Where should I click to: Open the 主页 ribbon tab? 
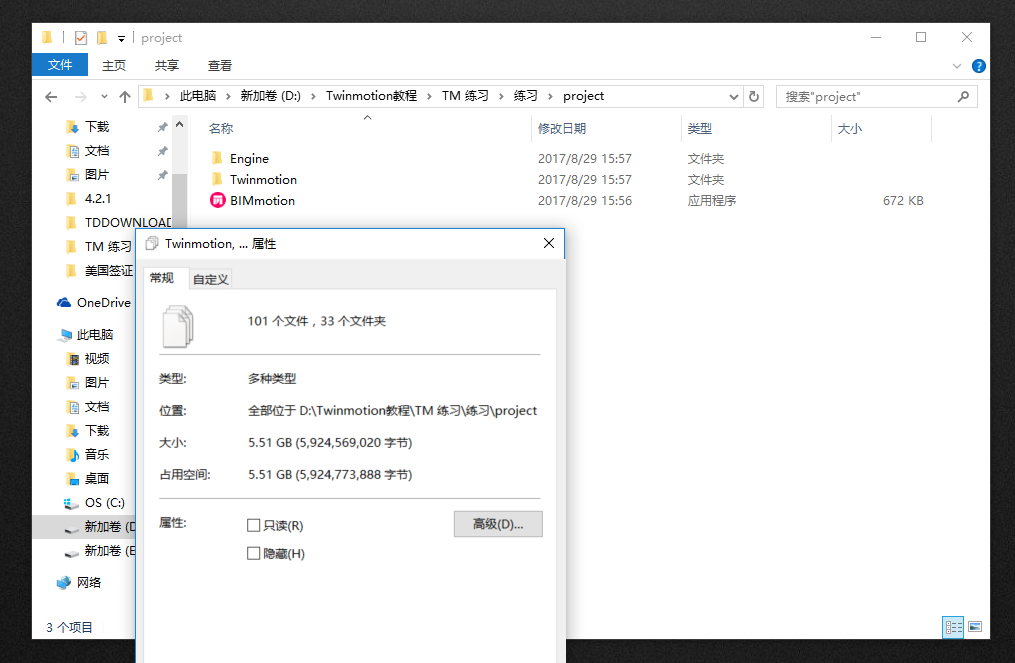click(x=114, y=65)
